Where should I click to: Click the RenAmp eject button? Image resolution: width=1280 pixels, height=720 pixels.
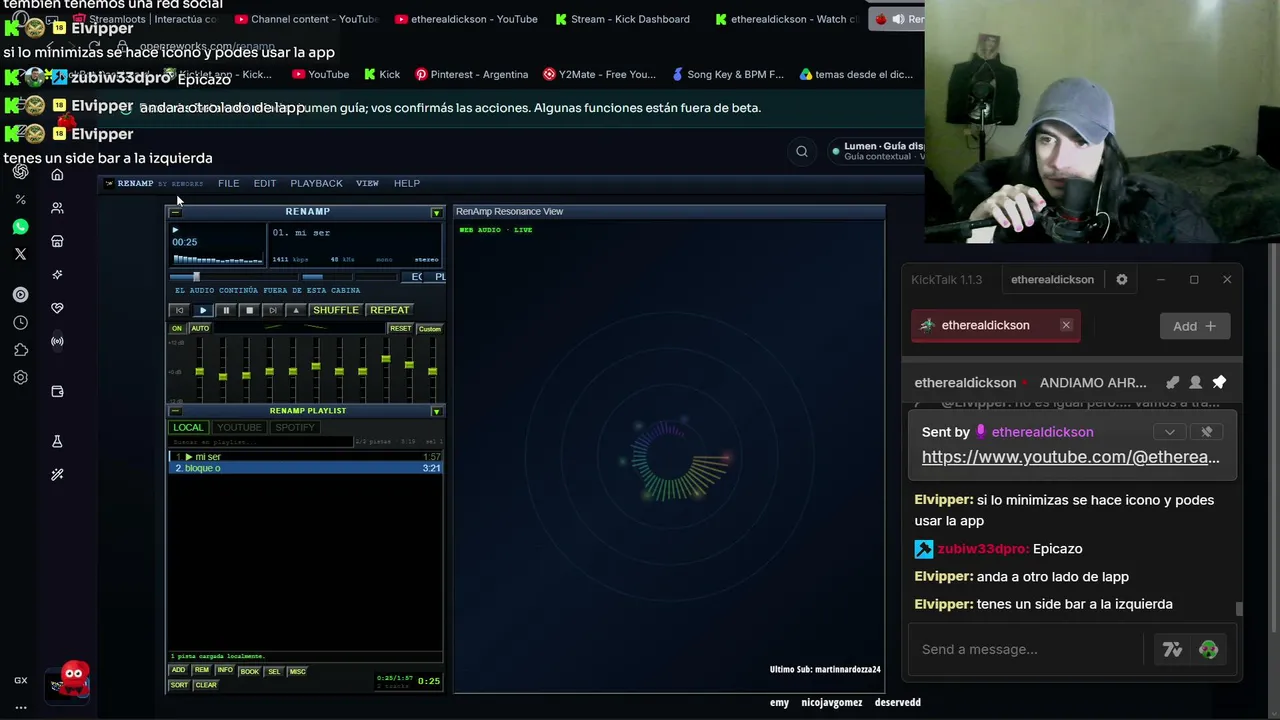(295, 310)
